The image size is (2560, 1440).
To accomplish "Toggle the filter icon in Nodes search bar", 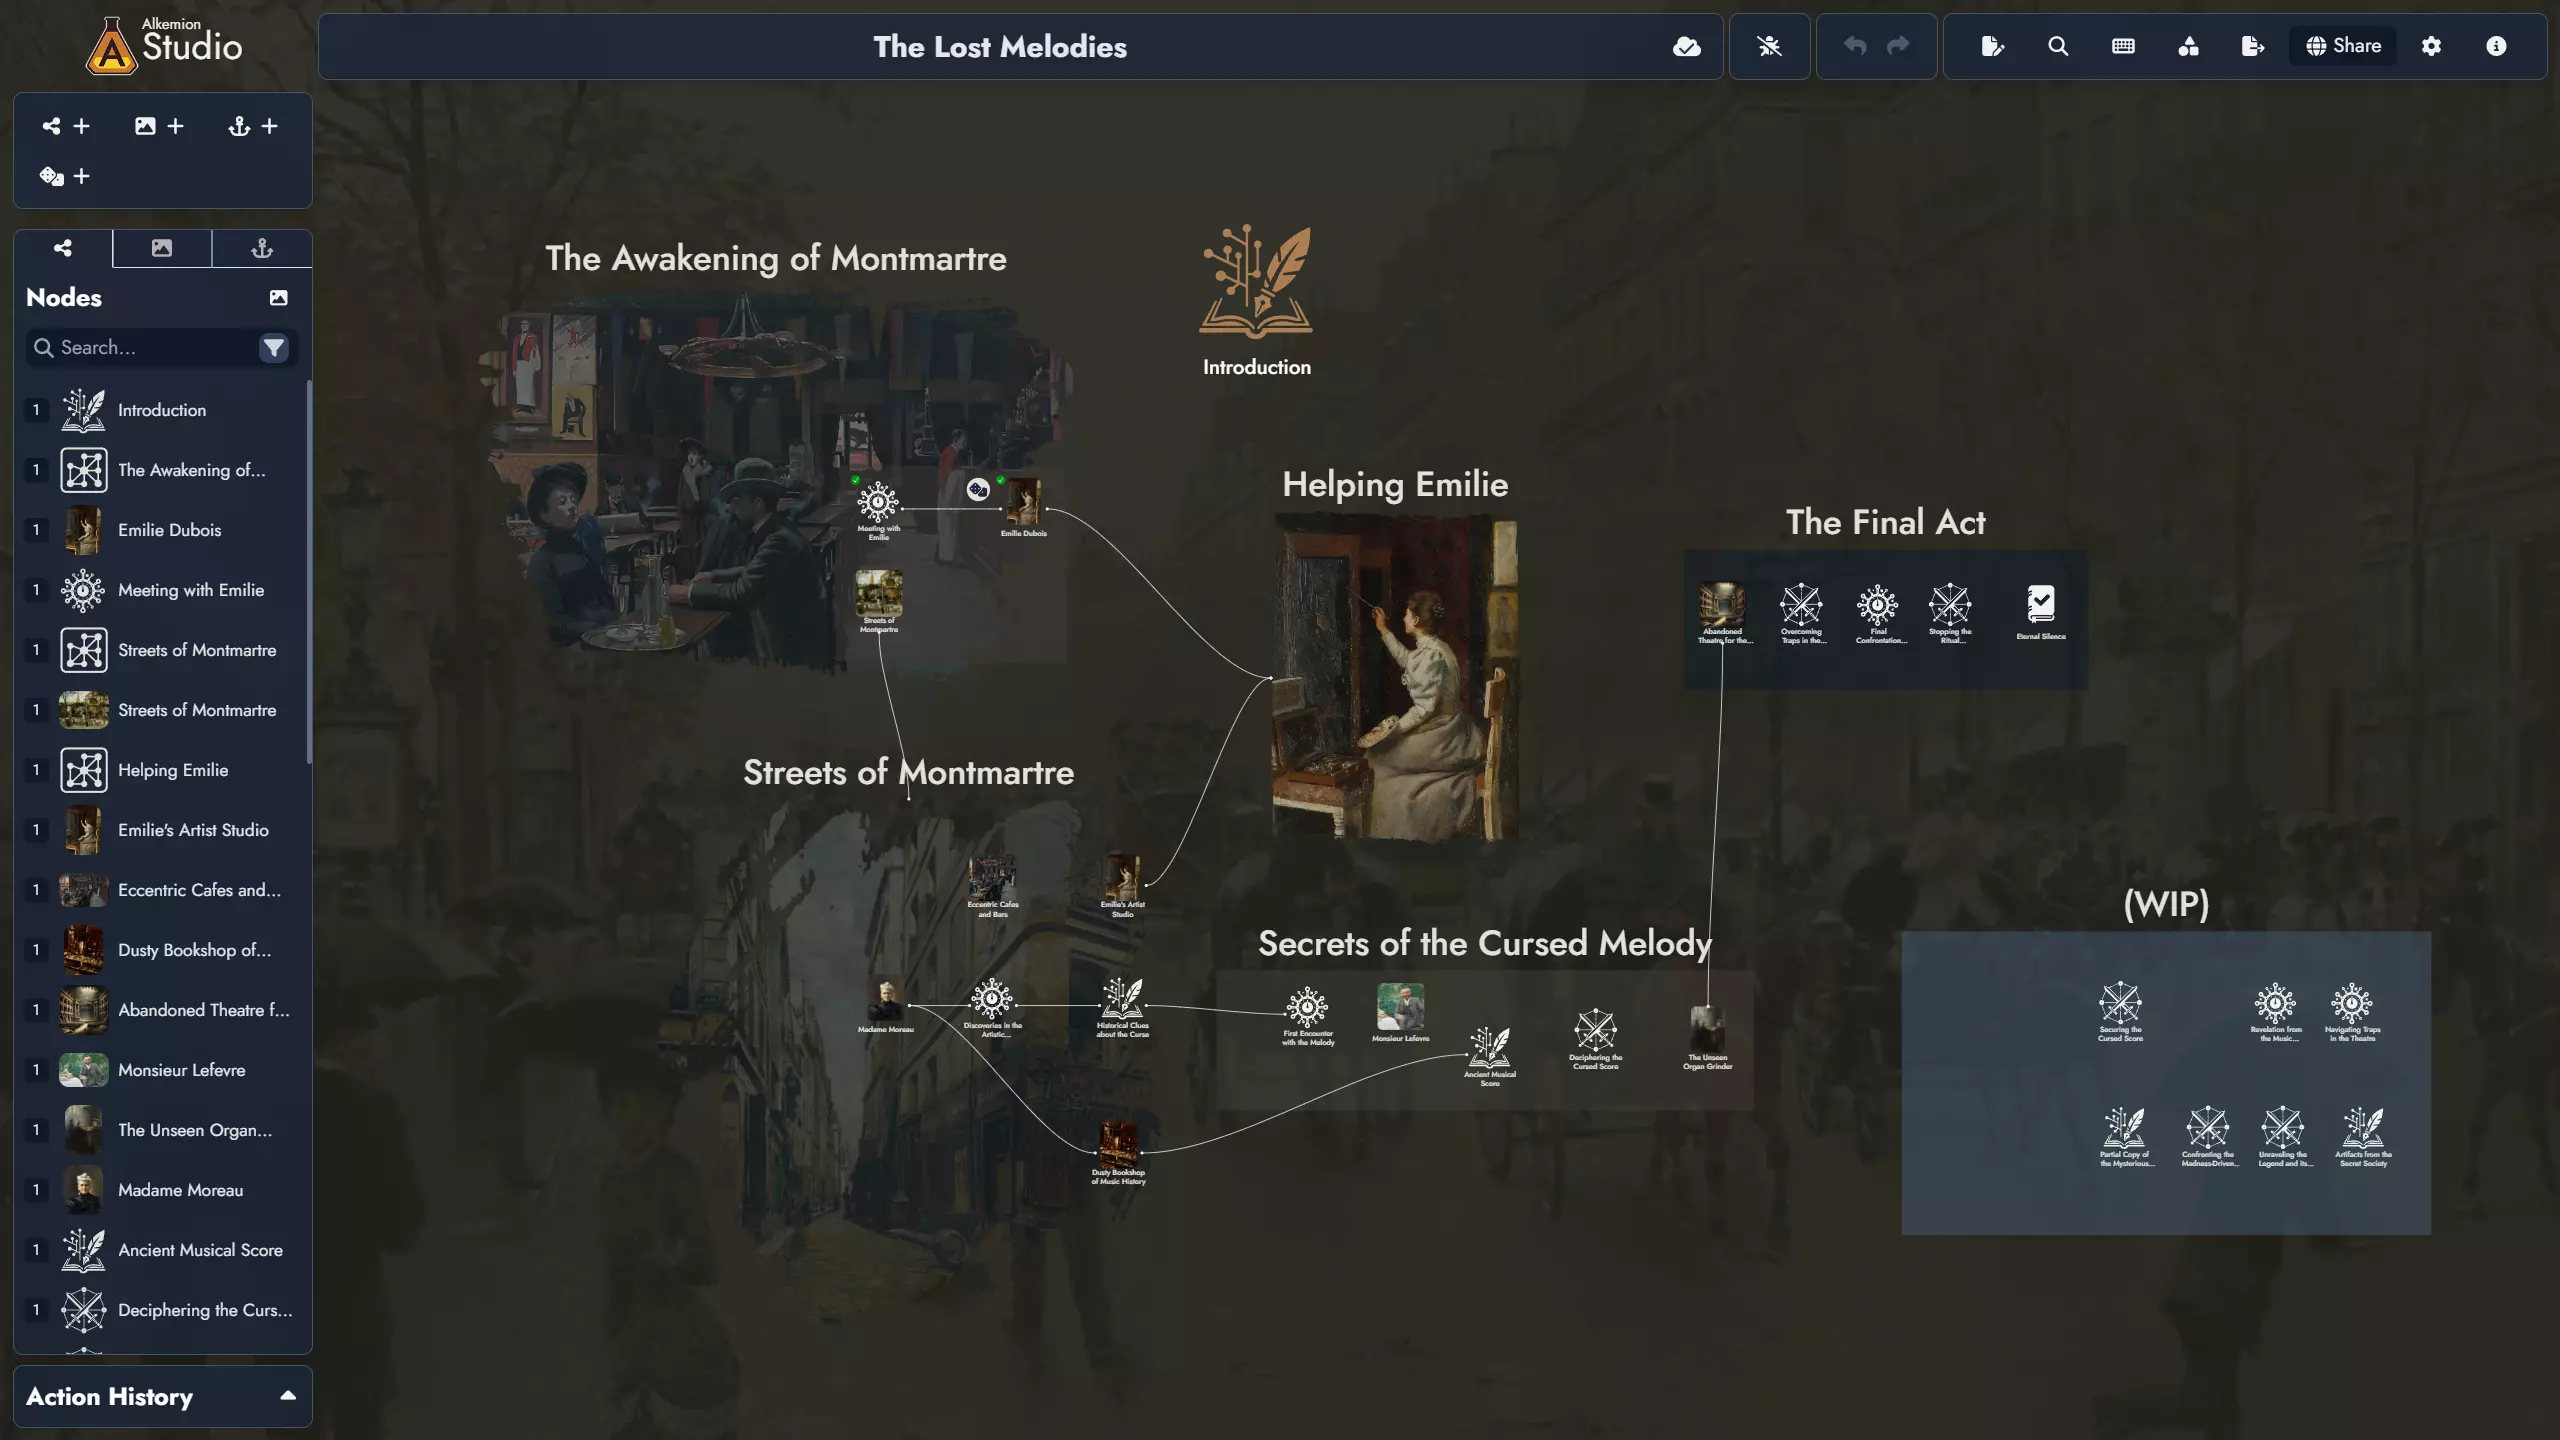I will point(278,348).
